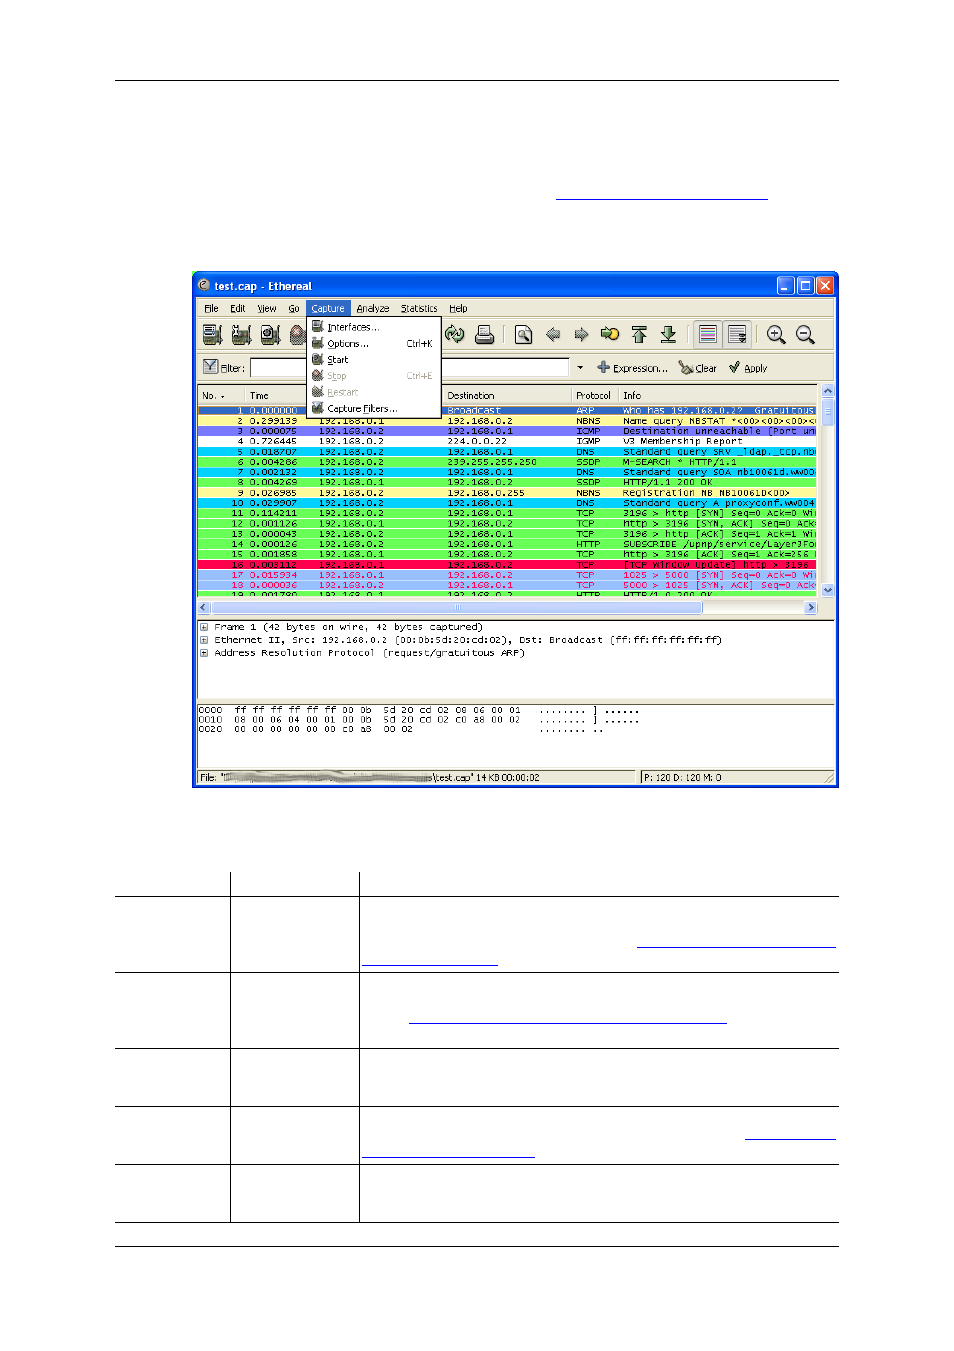Screen dimensions: 954x1351
Task: Open the filter history dropdown arrow
Action: coord(580,368)
